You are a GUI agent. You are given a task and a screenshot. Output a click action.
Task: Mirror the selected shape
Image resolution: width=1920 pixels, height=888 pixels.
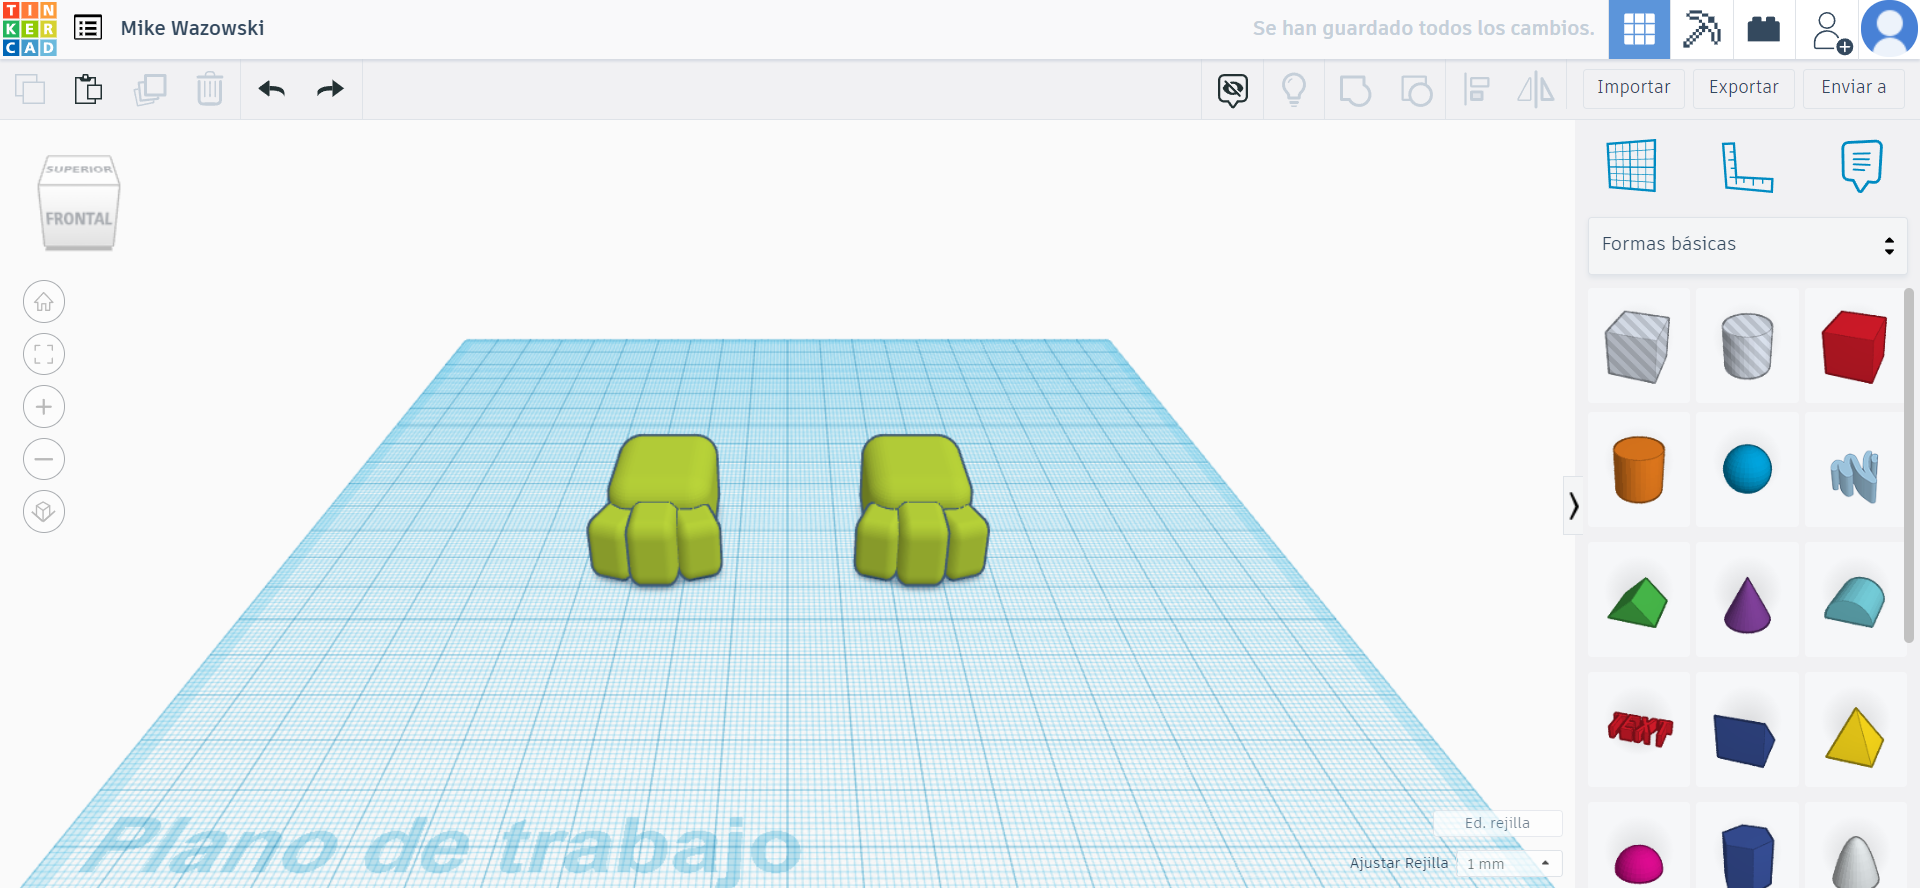click(1536, 90)
